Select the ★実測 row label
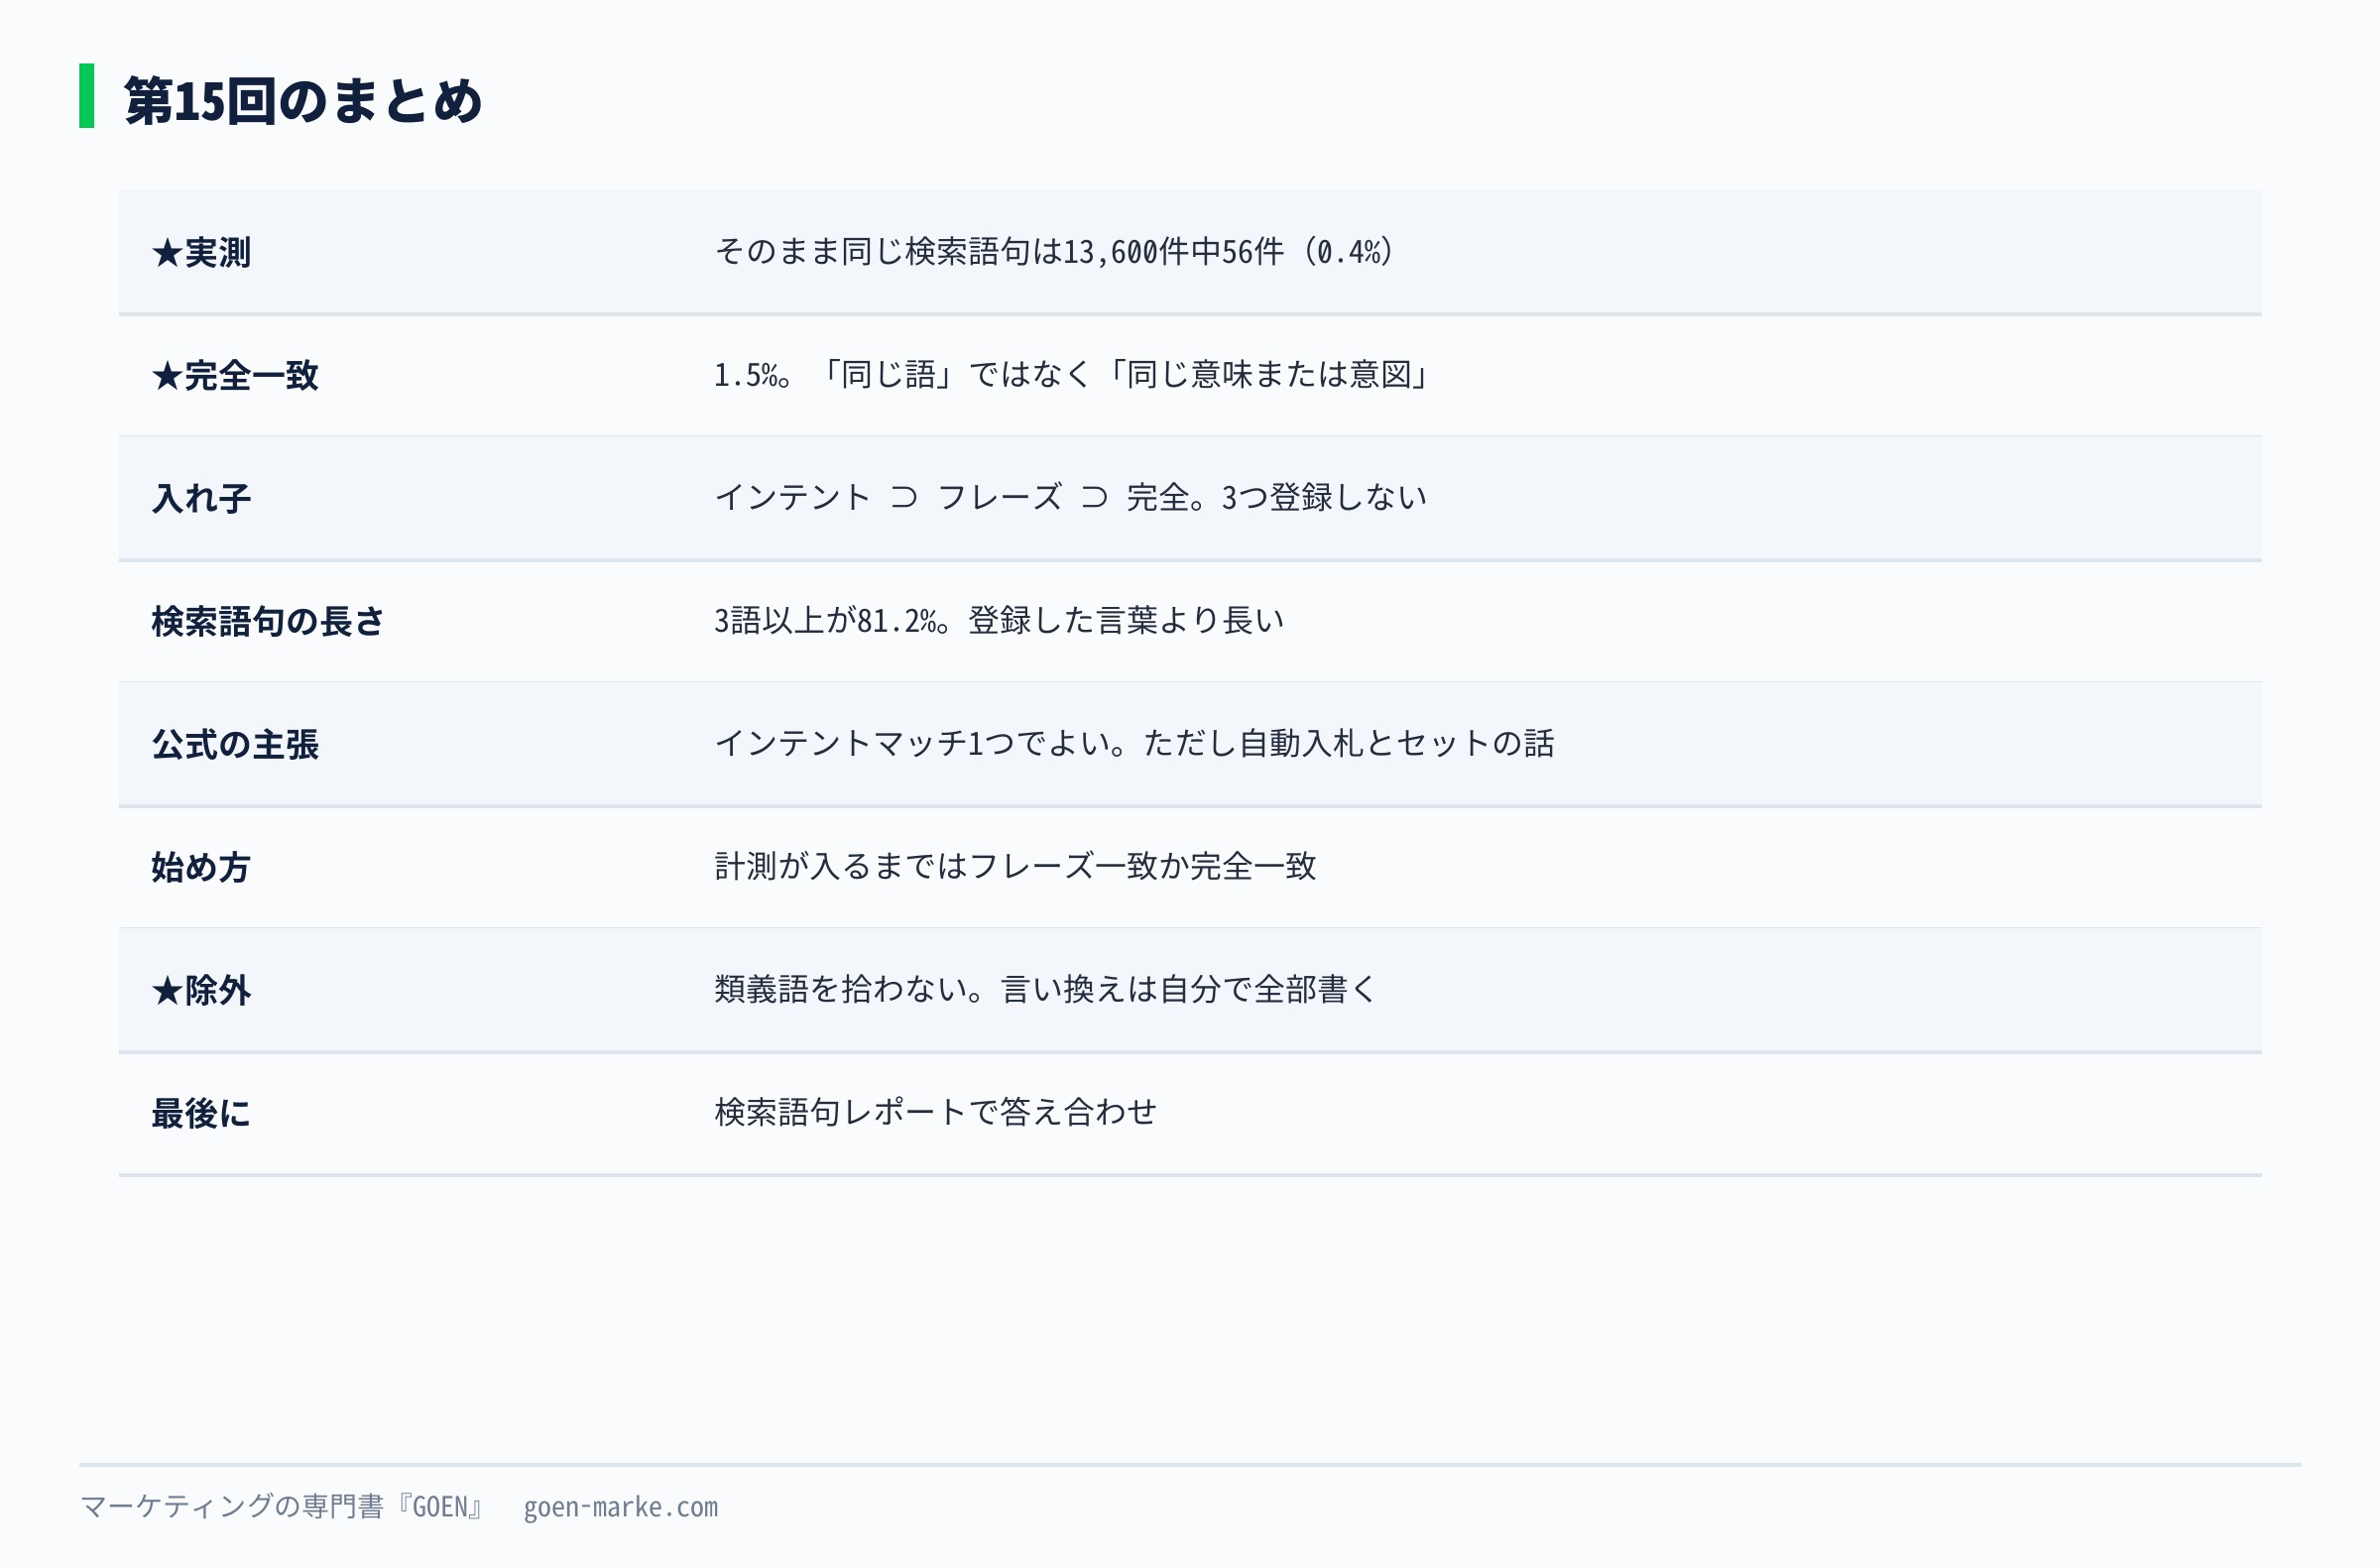Viewport: 2380px width, 1567px height. (201, 253)
